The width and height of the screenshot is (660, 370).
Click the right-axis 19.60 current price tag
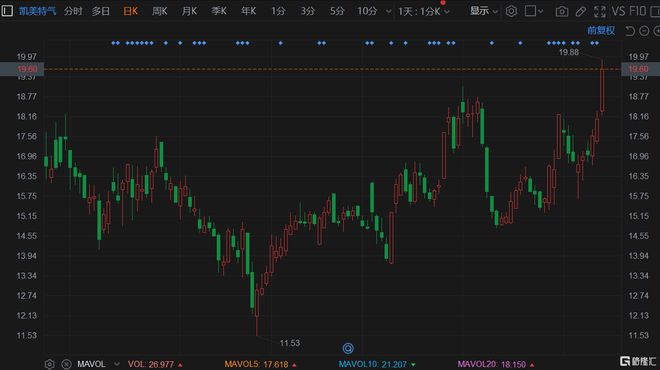pos(640,69)
